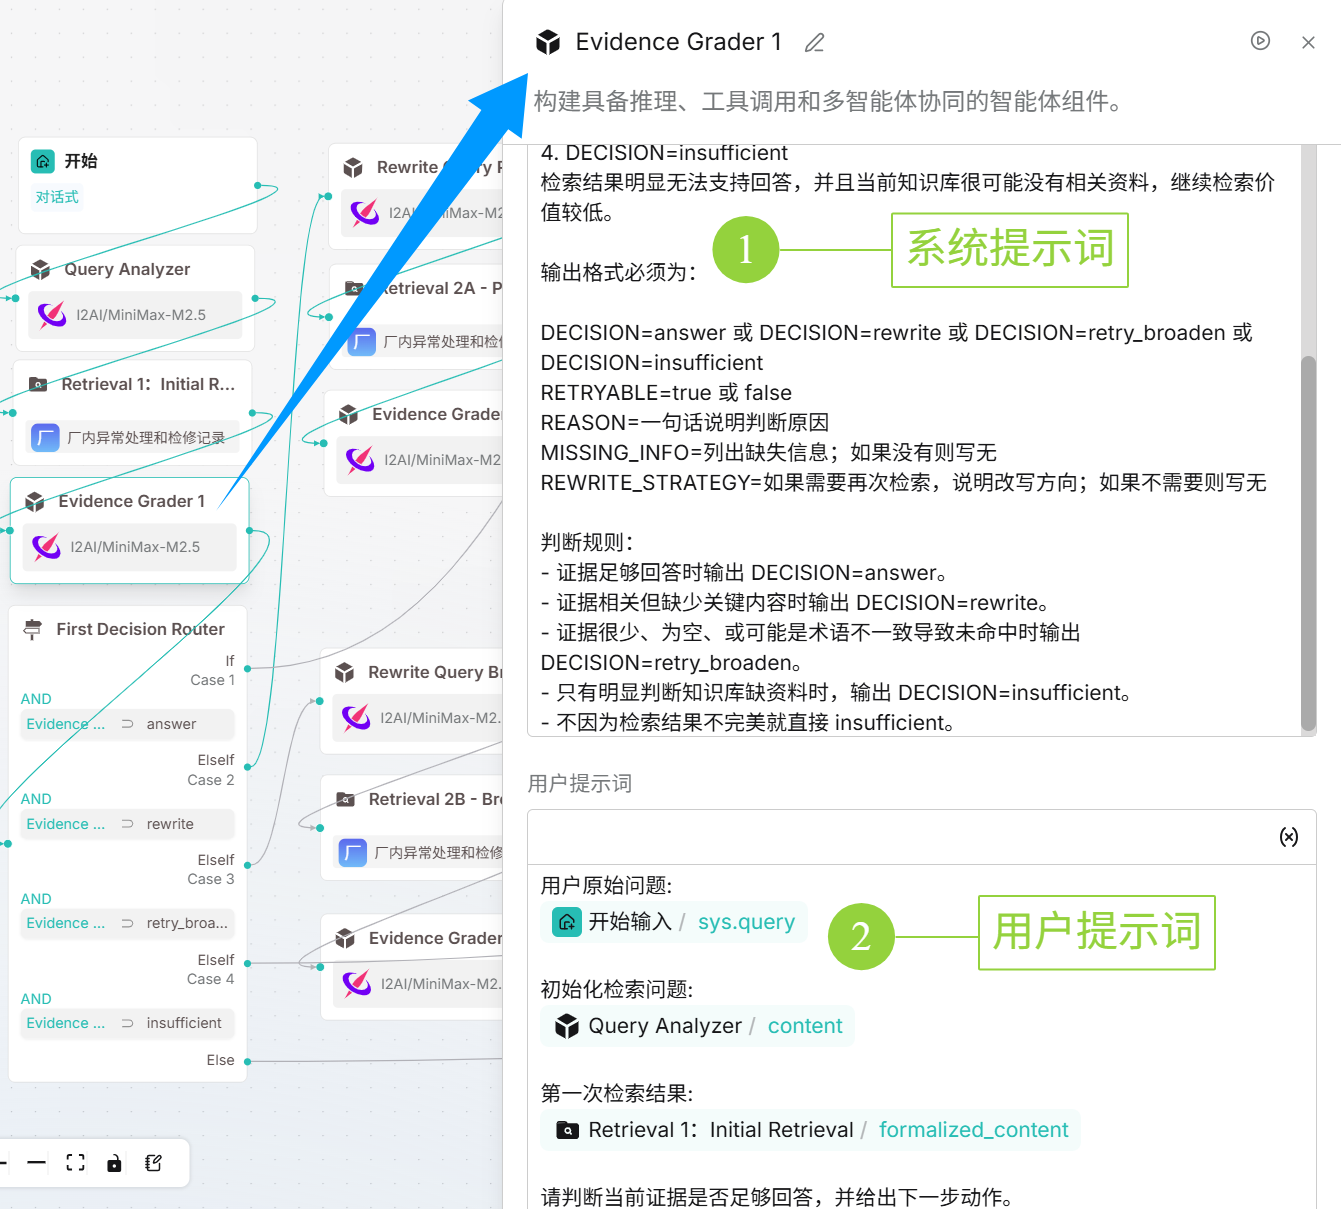Screen dimensions: 1341x1209
Task: Click the system prompt scrollbar thumb
Action: tap(1308, 543)
